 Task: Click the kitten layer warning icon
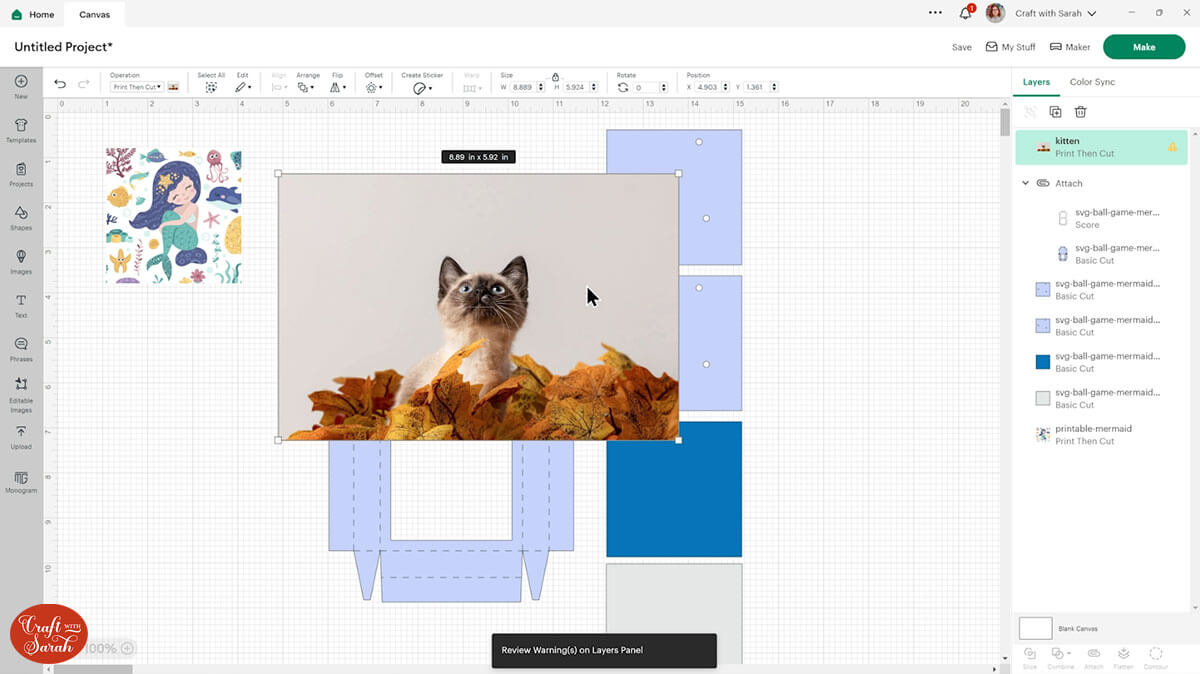tap(1172, 147)
